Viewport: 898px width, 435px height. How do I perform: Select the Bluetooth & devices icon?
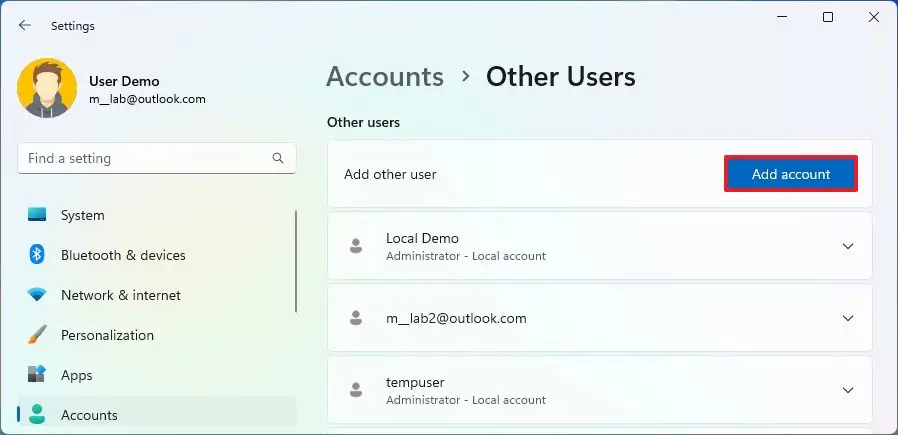(x=37, y=255)
